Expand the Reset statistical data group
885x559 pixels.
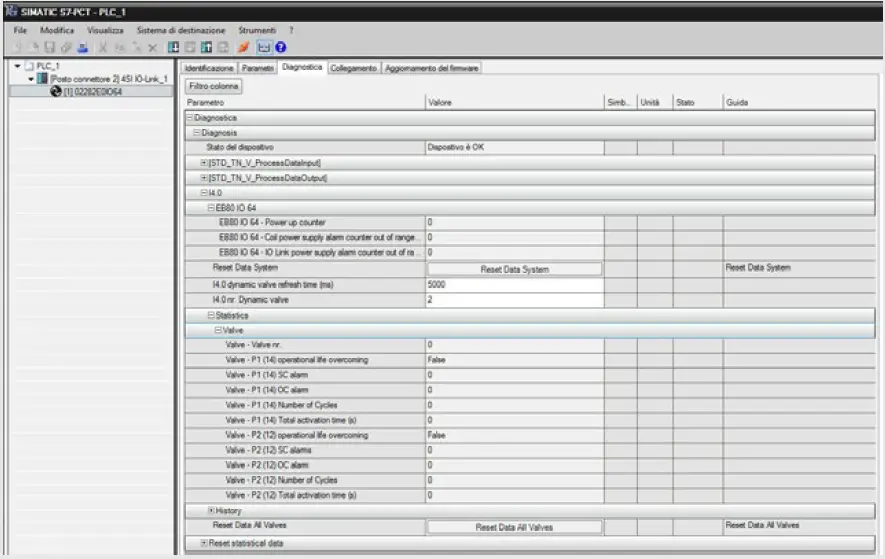click(204, 543)
